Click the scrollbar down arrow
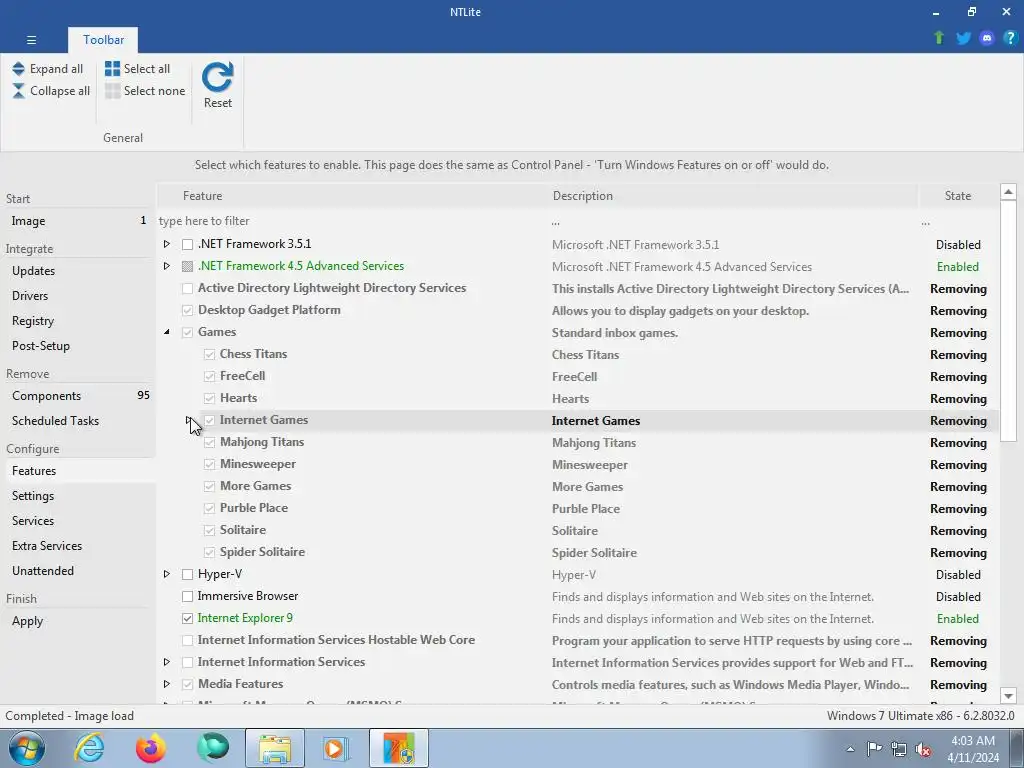The image size is (1024, 768). click(x=1008, y=696)
